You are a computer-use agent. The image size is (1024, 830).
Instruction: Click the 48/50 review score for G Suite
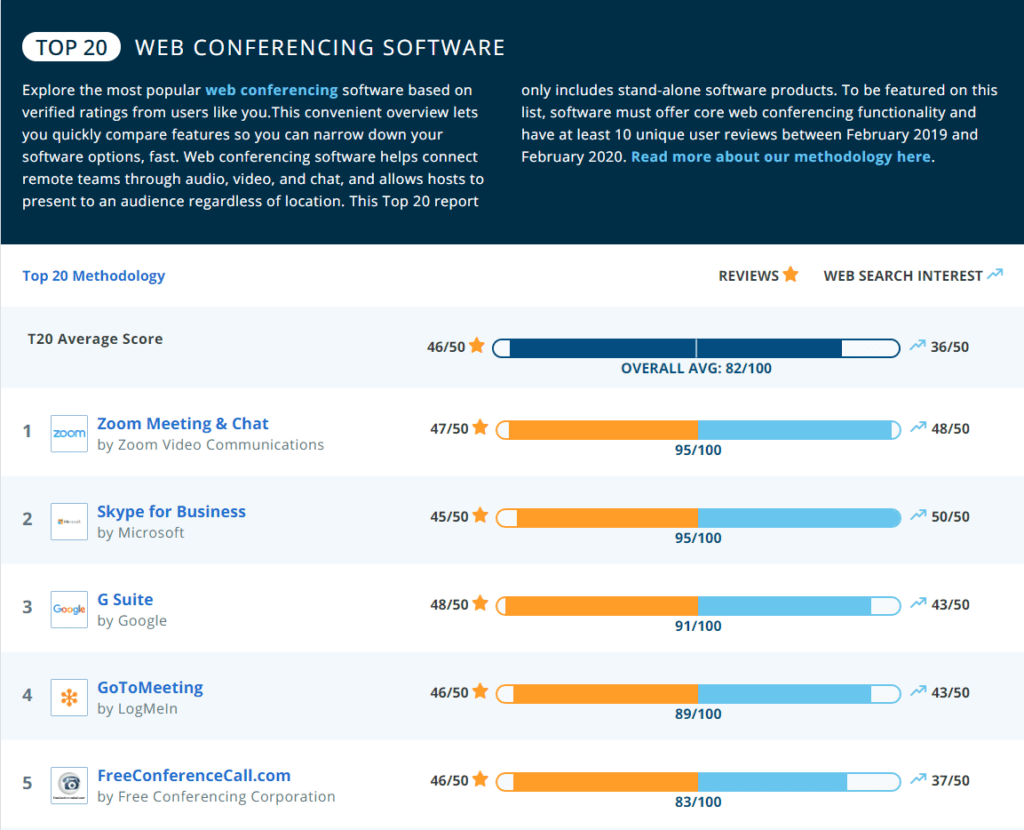(449, 605)
